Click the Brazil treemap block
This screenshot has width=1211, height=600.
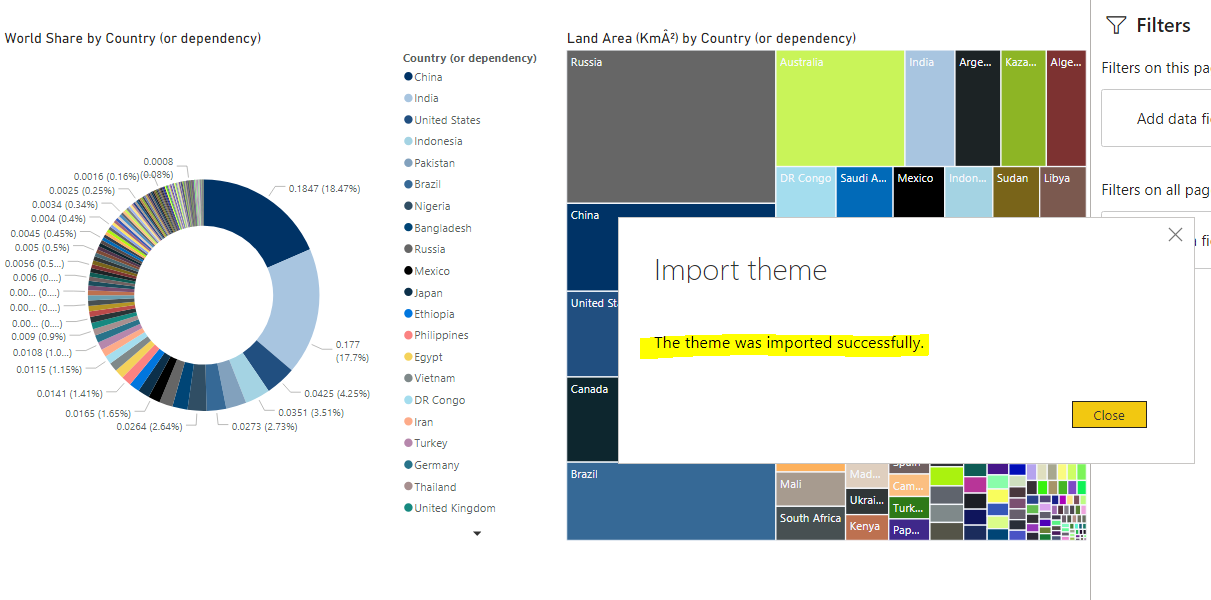click(x=670, y=502)
